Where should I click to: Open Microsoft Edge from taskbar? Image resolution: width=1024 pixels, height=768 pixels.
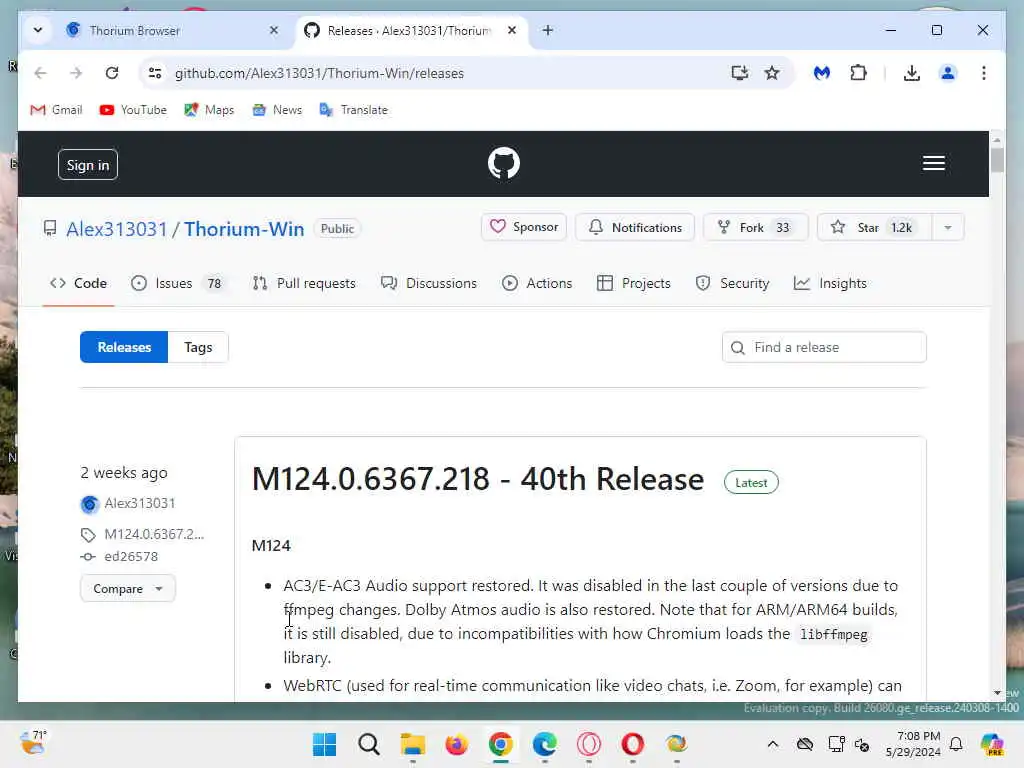point(545,744)
